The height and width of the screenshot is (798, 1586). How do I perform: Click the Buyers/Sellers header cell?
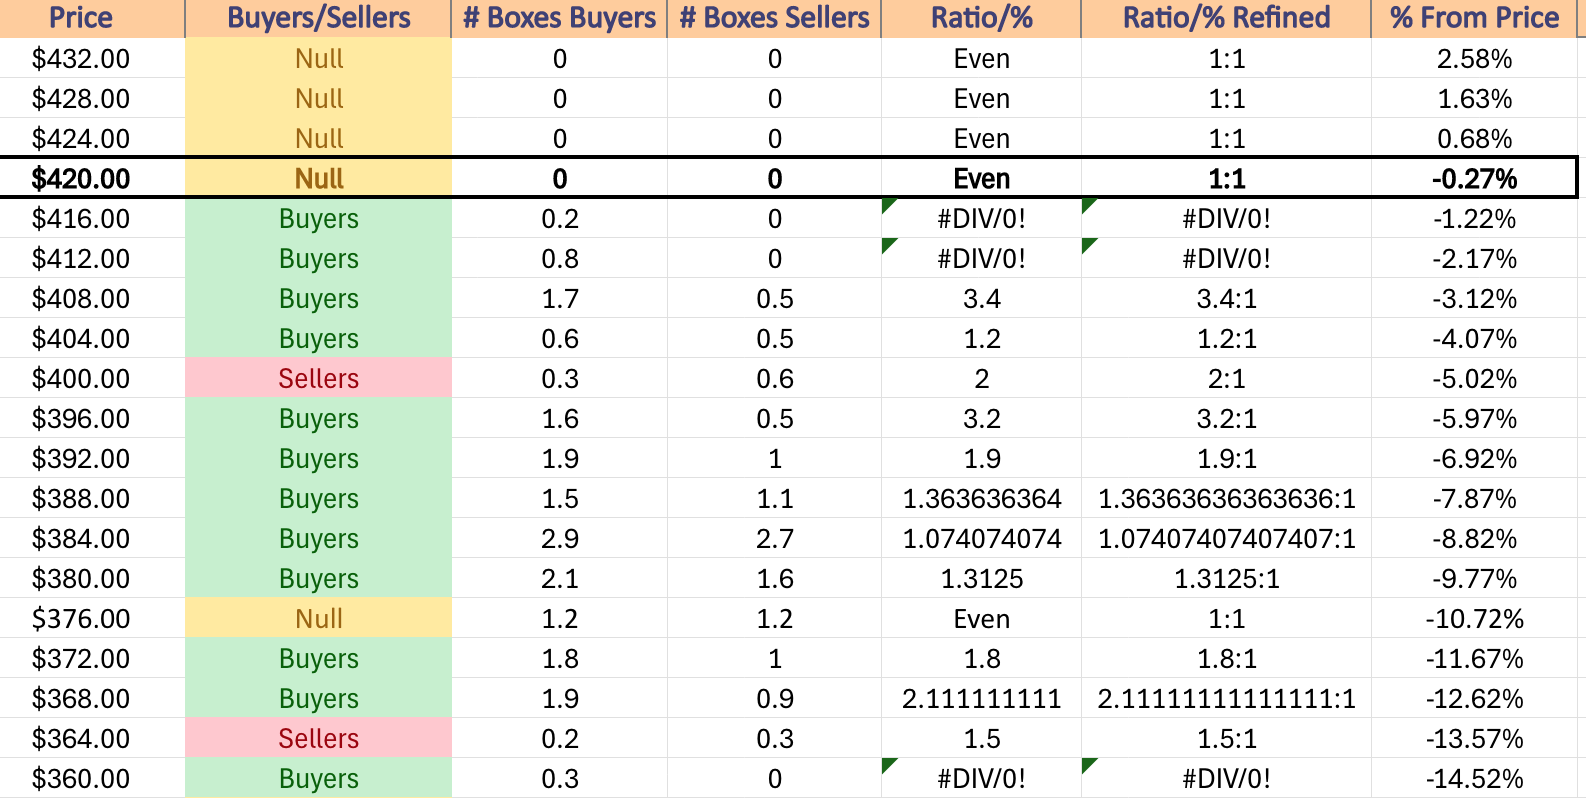(319, 18)
